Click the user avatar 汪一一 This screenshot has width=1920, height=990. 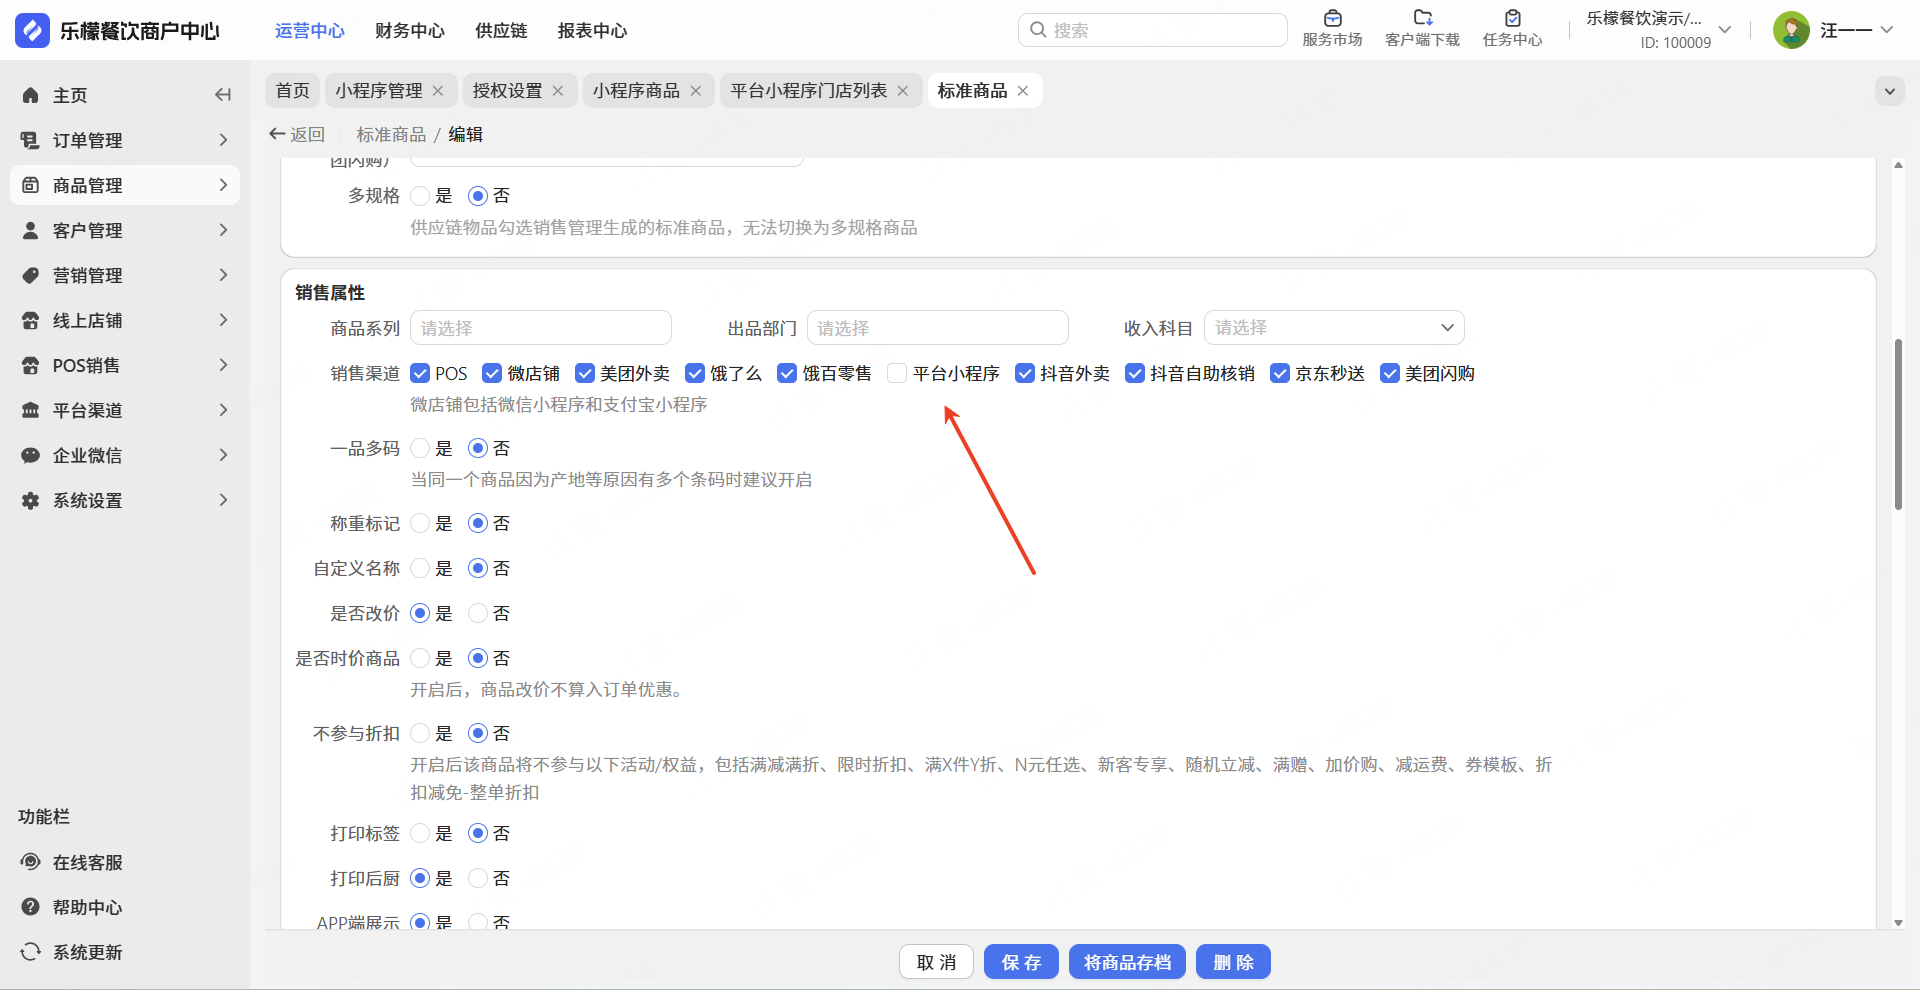1791,30
